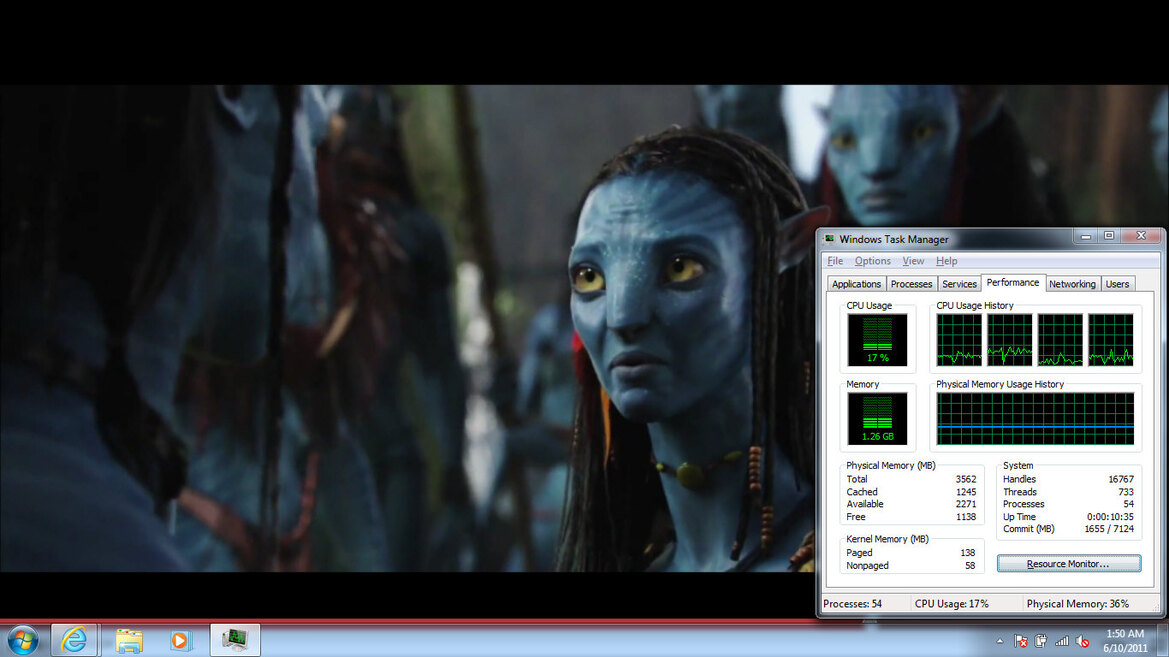This screenshot has width=1169, height=657.
Task: Open Action Center flag tray icon
Action: pyautogui.click(x=1021, y=641)
